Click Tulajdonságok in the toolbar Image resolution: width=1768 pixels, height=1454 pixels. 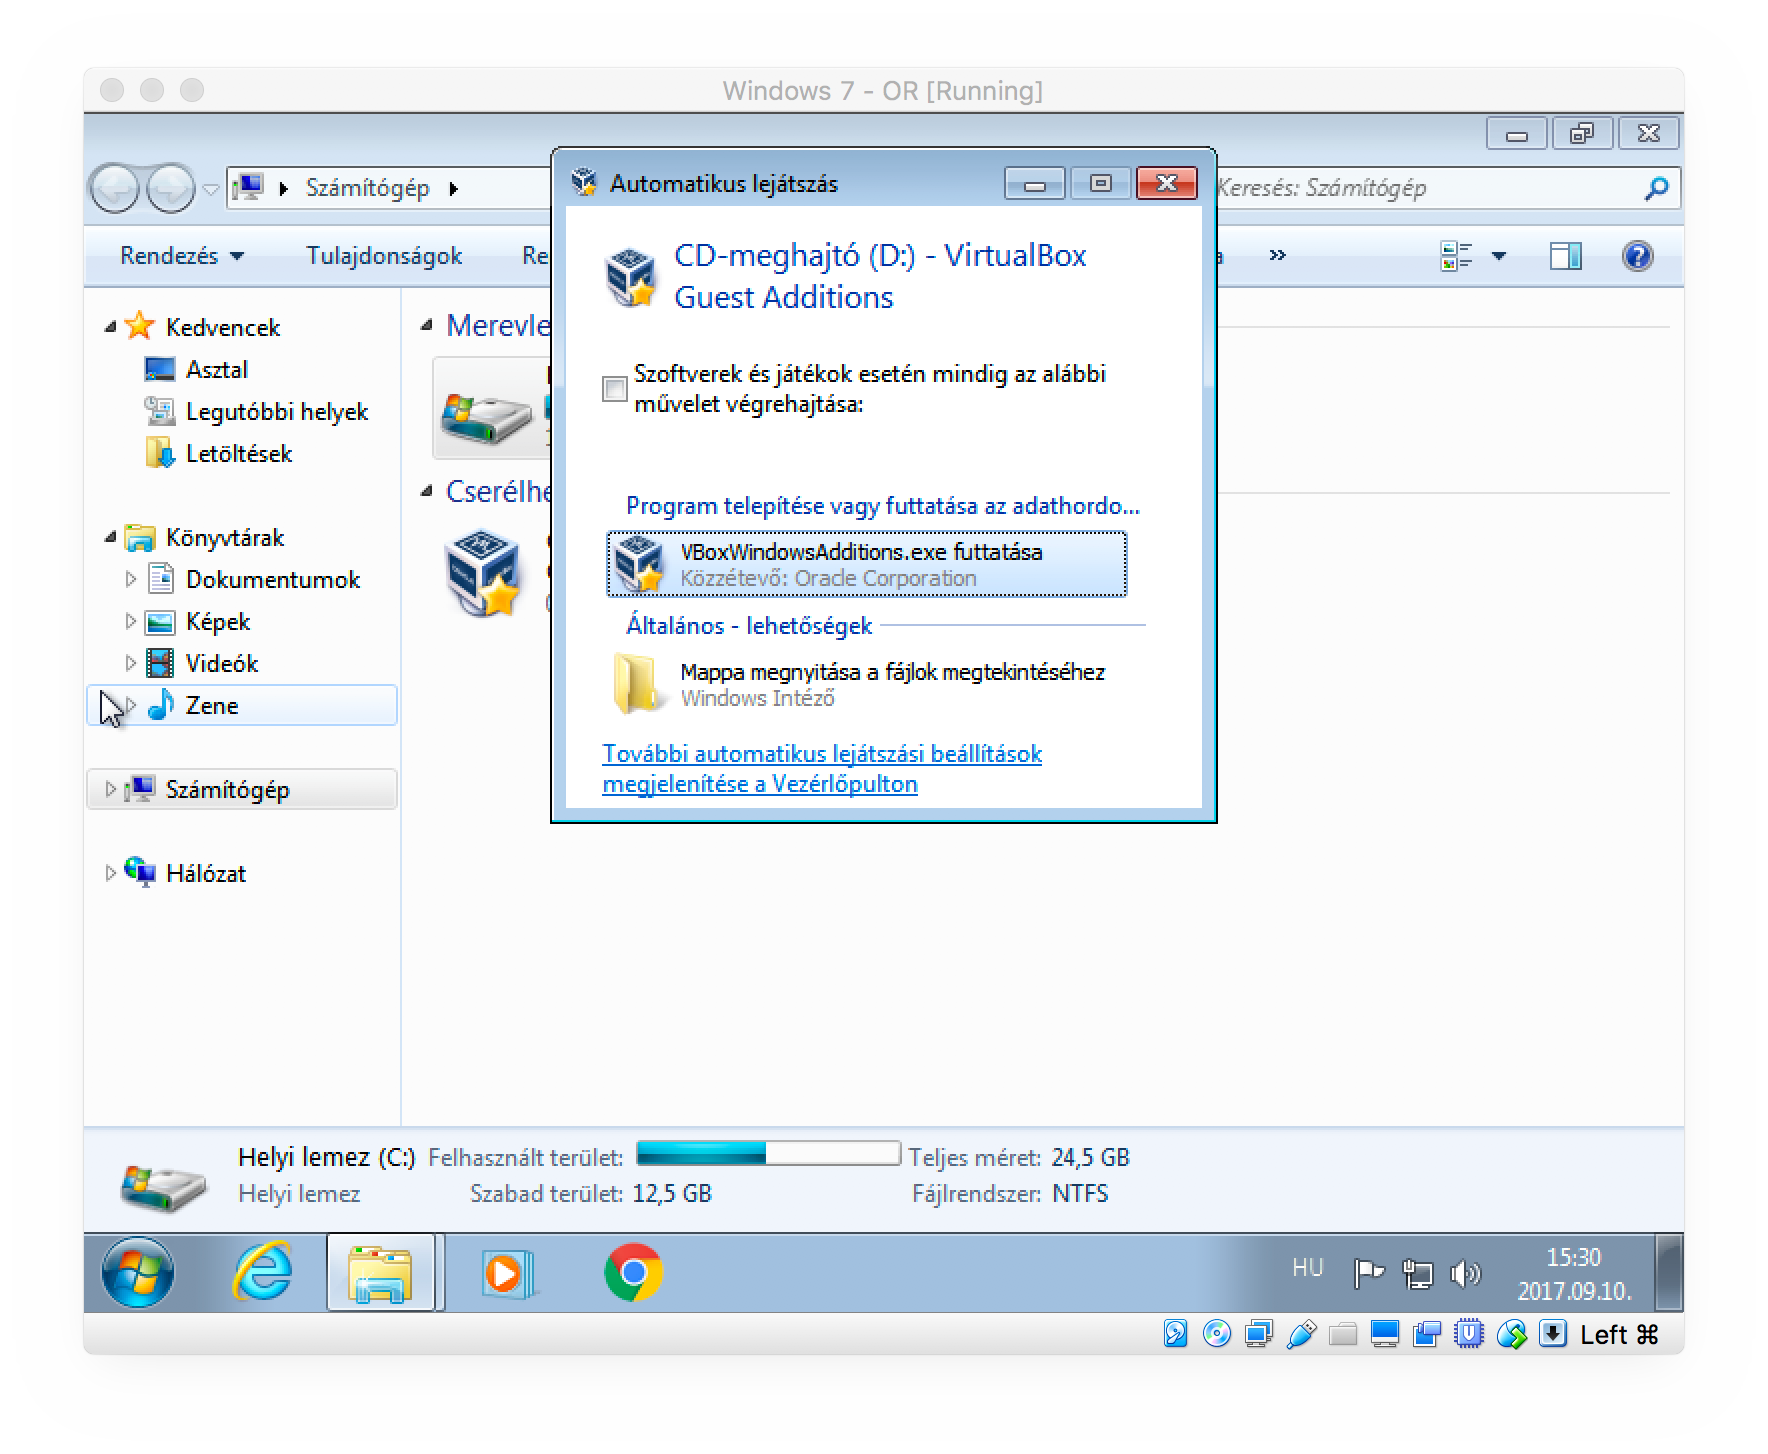point(384,256)
